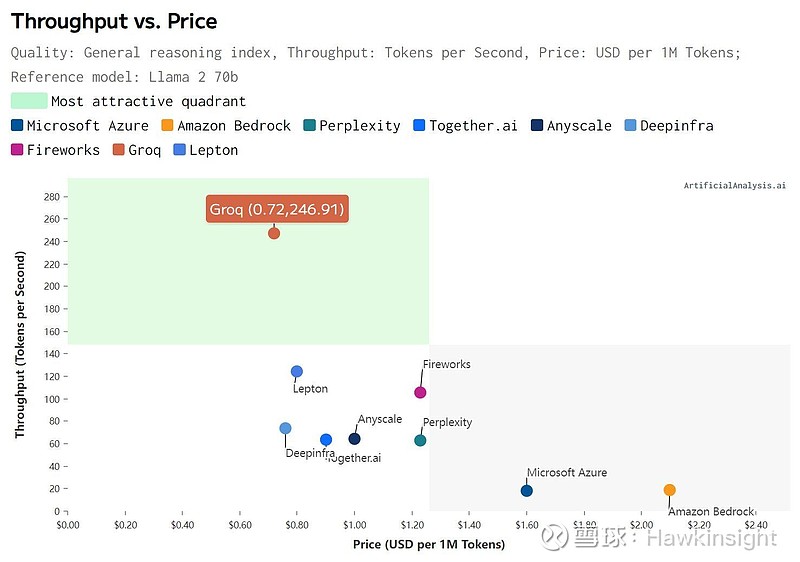Click the Fireworks legend color swatch
This screenshot has height=562, width=800.
coord(17,150)
